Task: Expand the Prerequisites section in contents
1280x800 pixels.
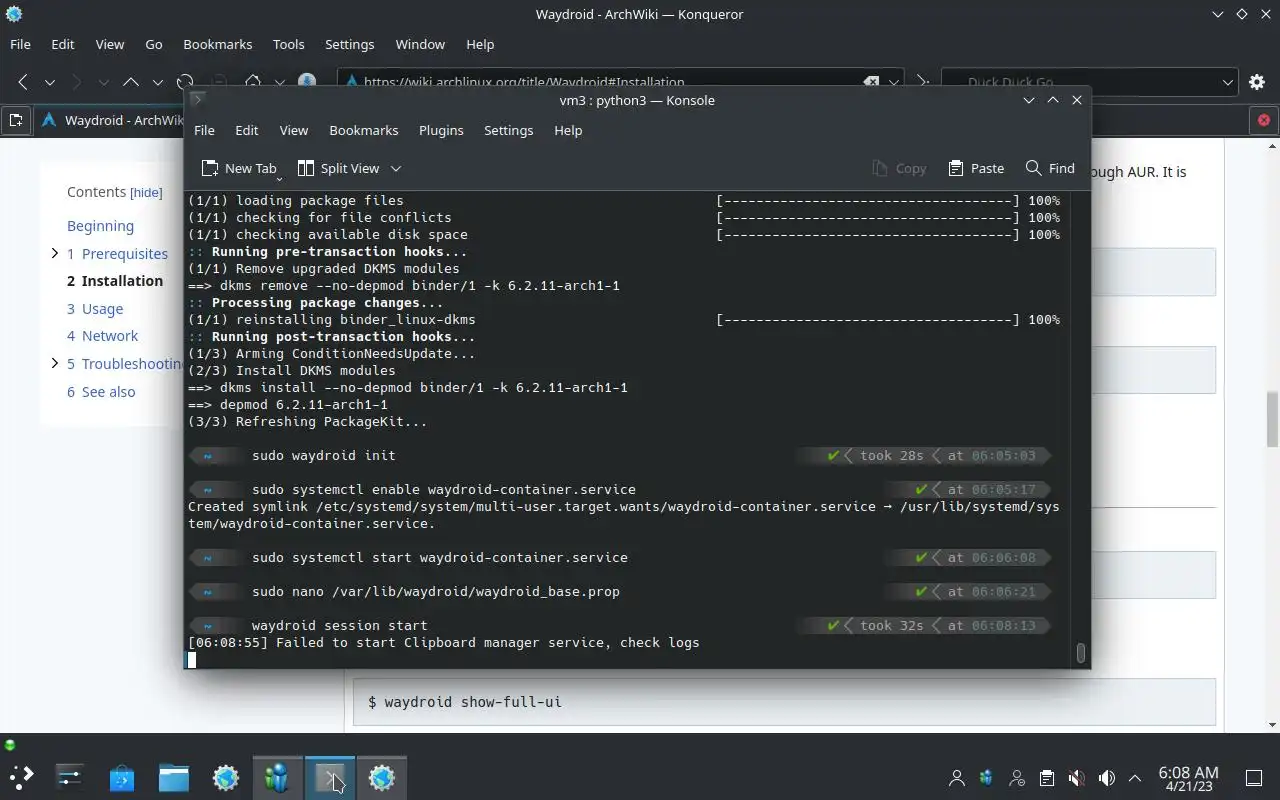Action: (x=54, y=253)
